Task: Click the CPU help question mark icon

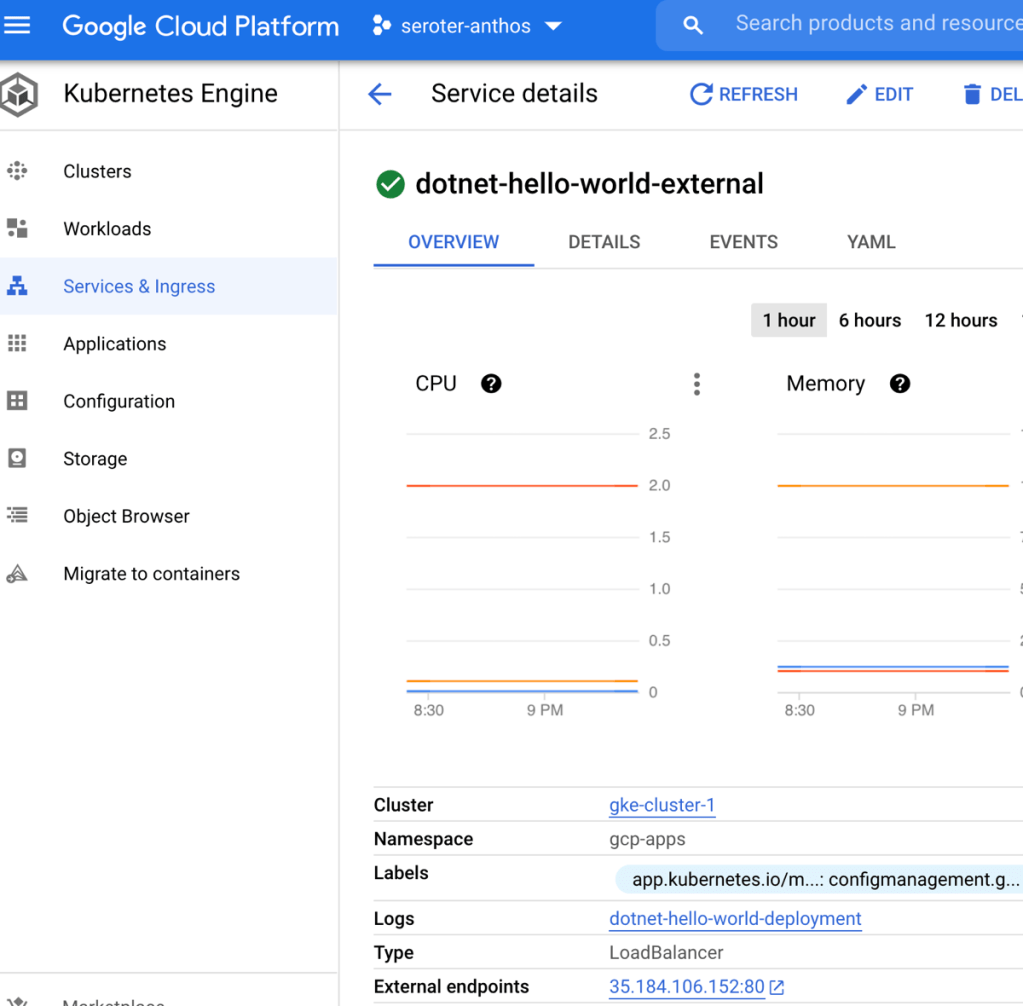Action: coord(491,384)
